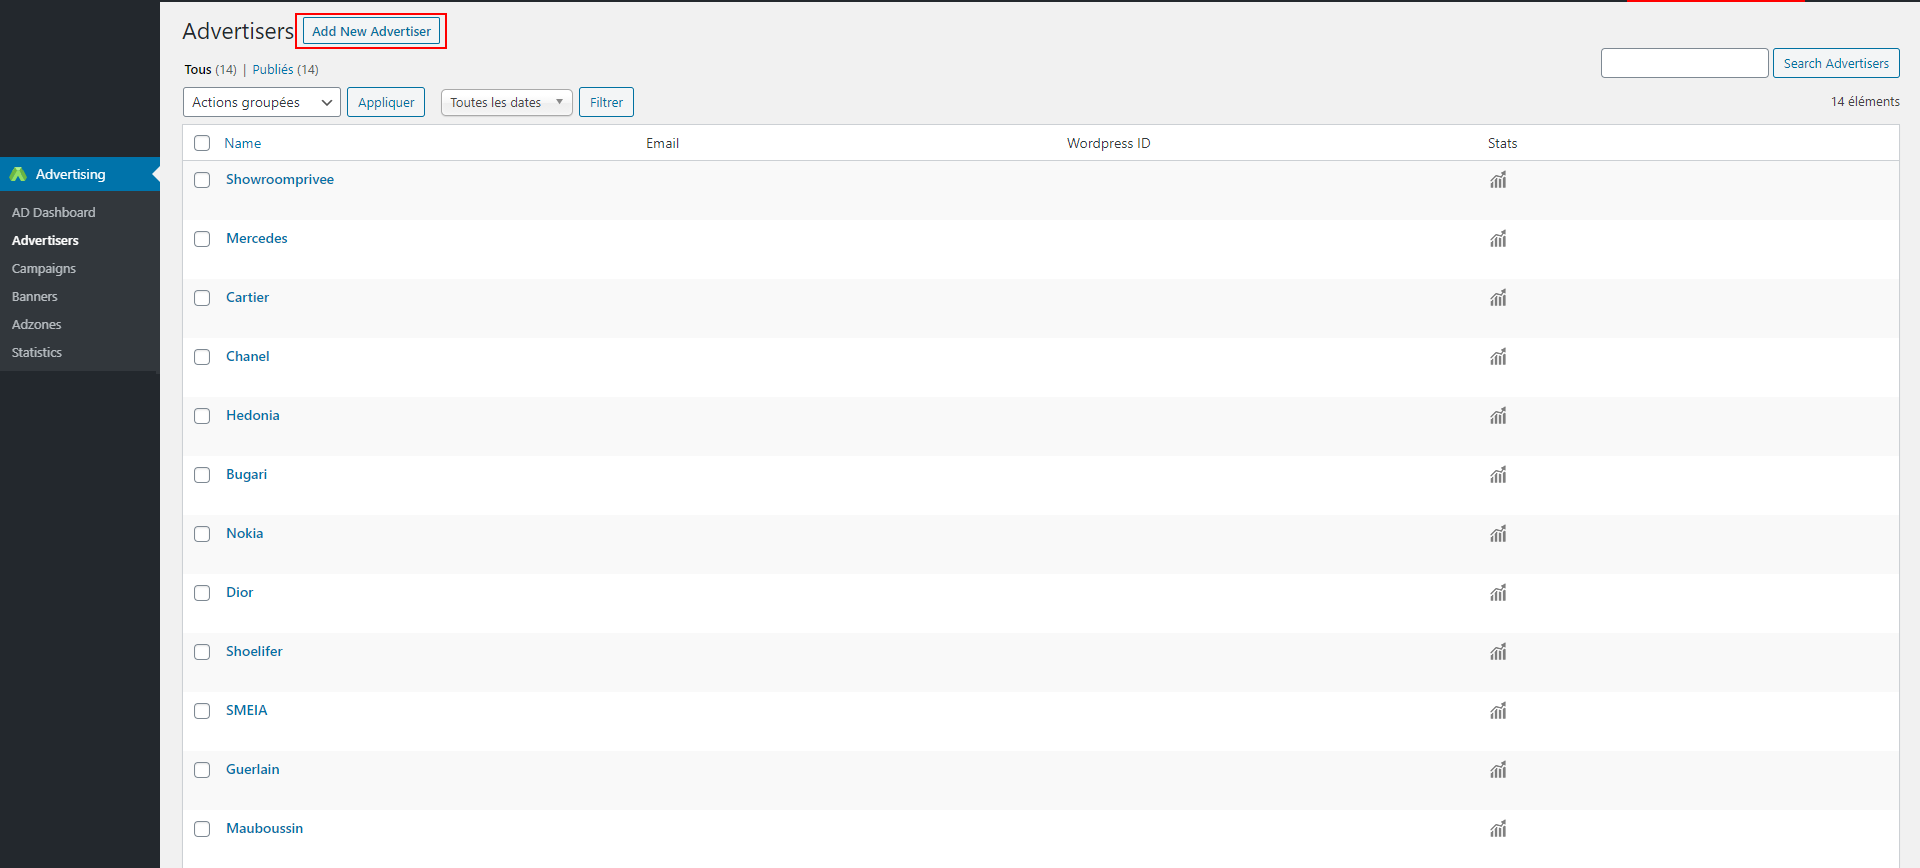Click the Filtrer button
Viewport: 1920px width, 868px height.
(606, 102)
